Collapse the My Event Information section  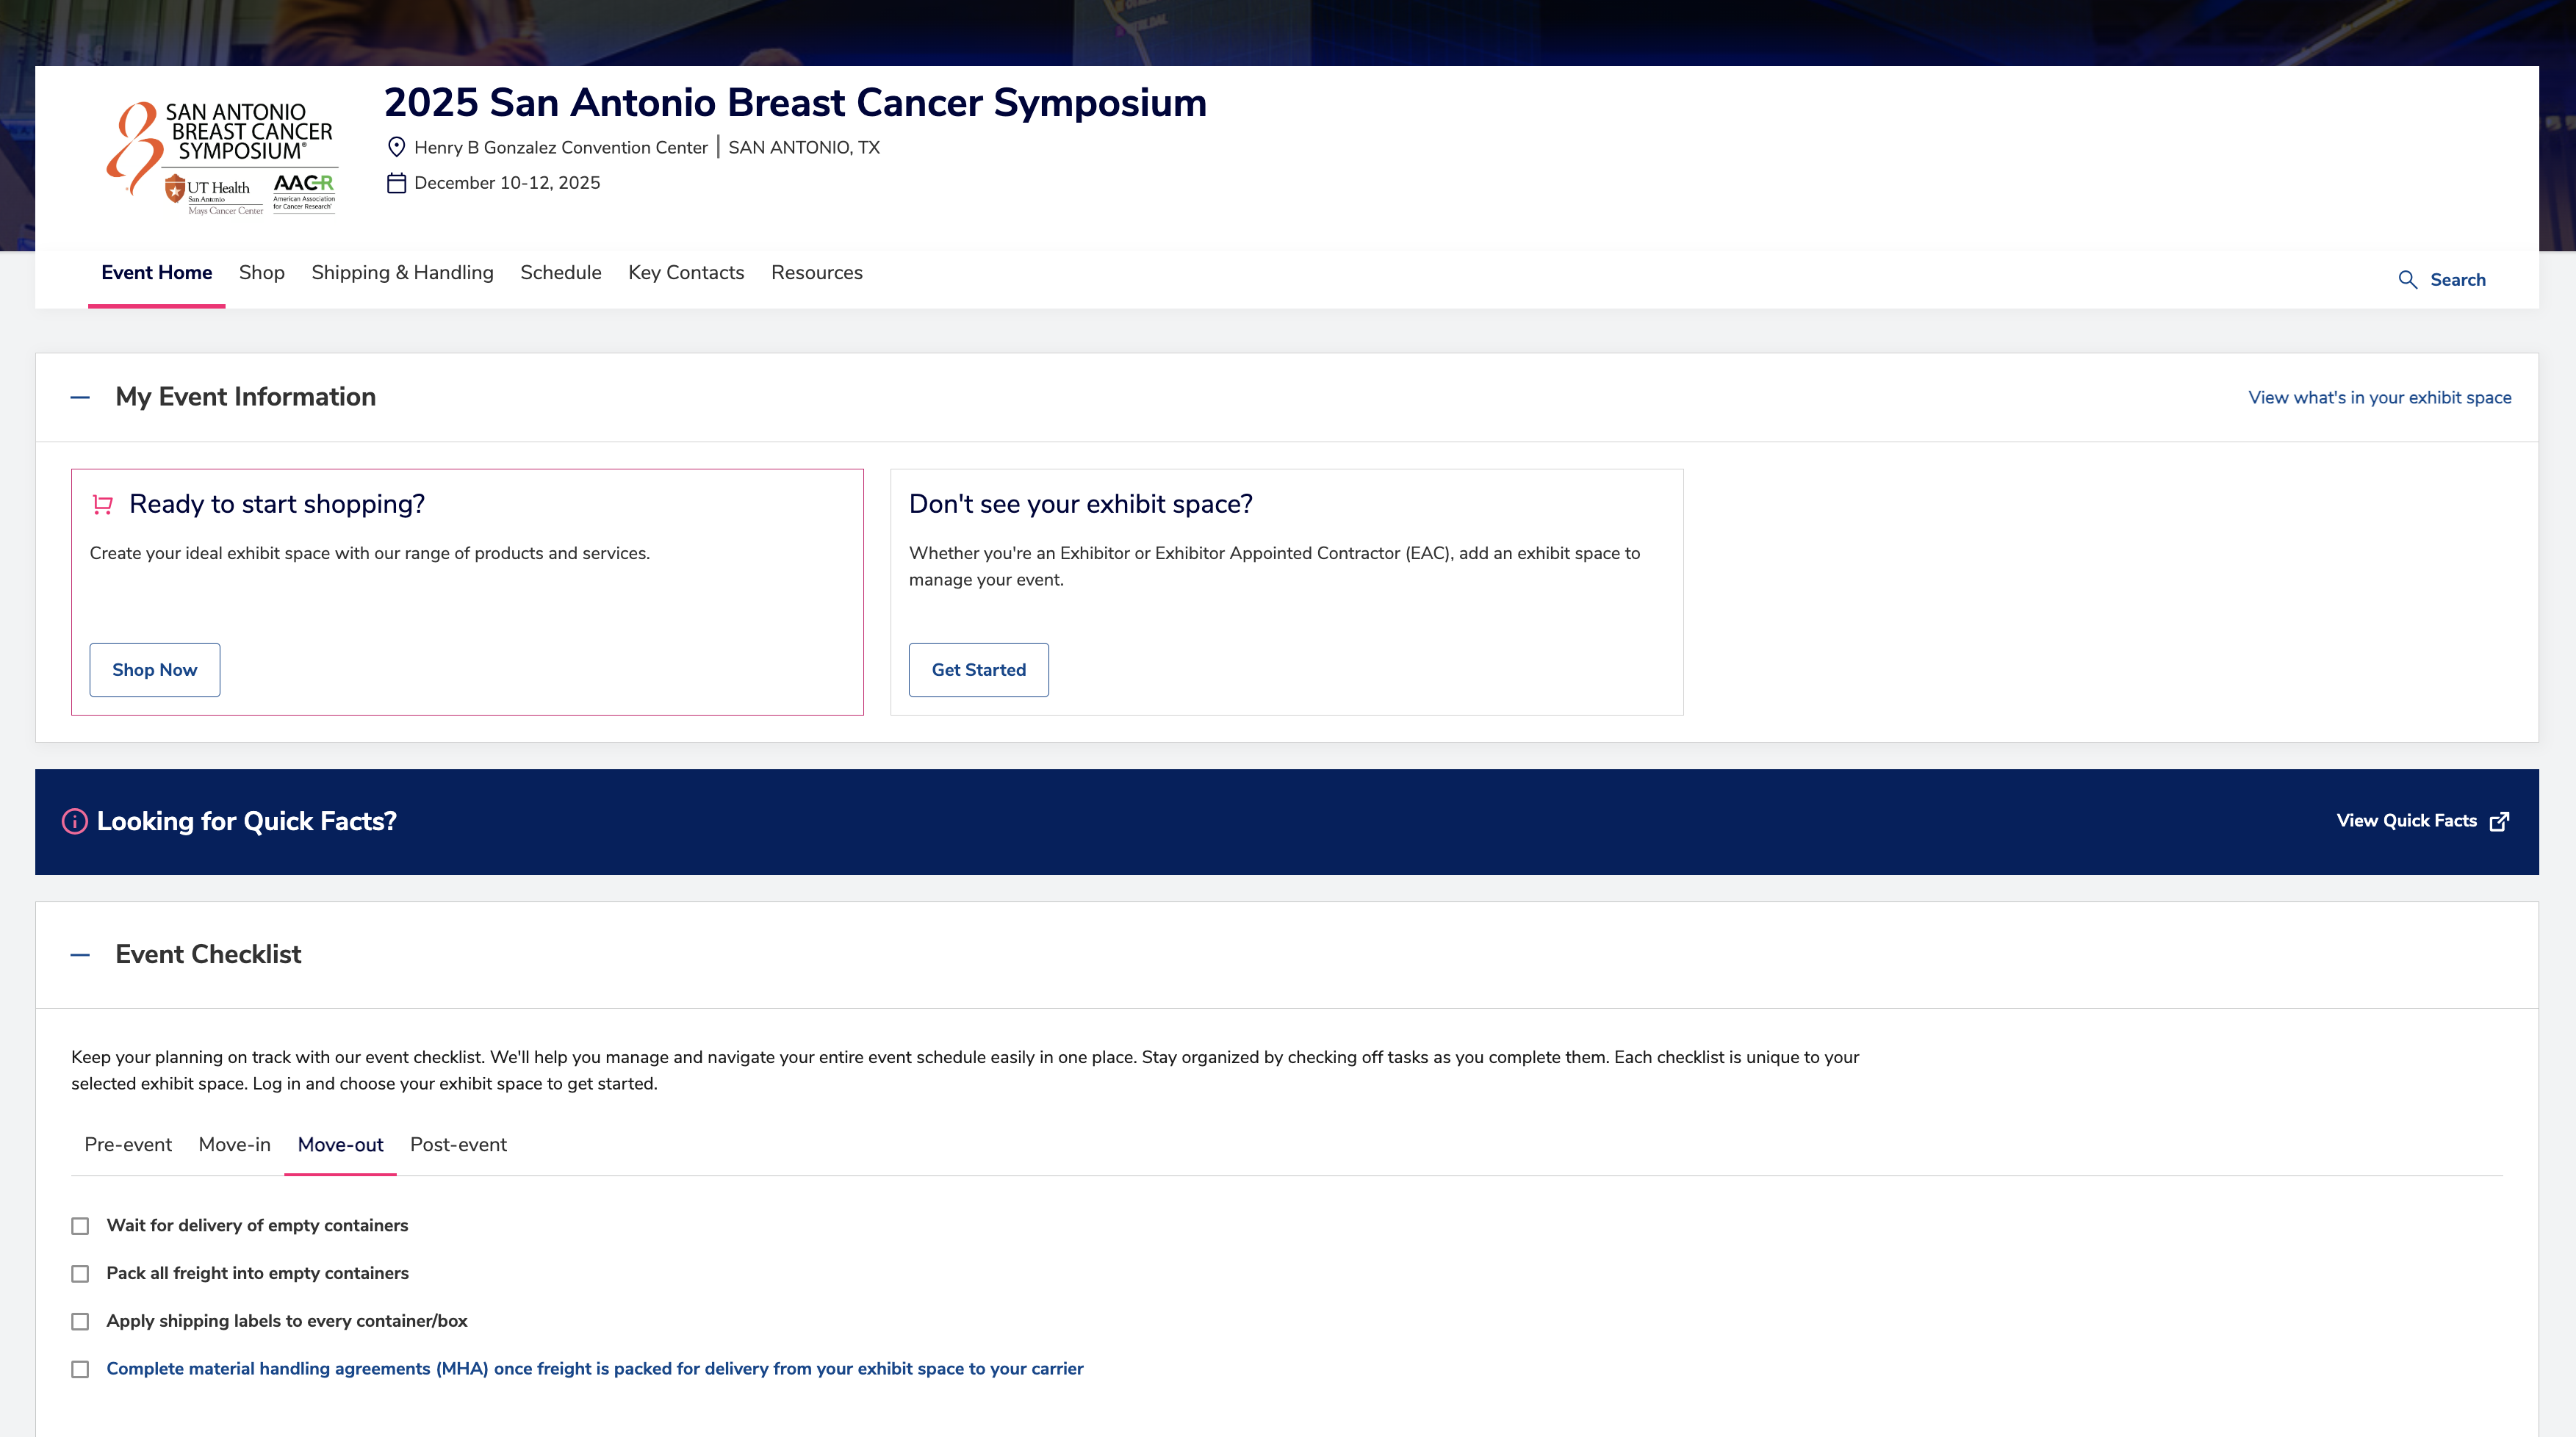pyautogui.click(x=80, y=398)
